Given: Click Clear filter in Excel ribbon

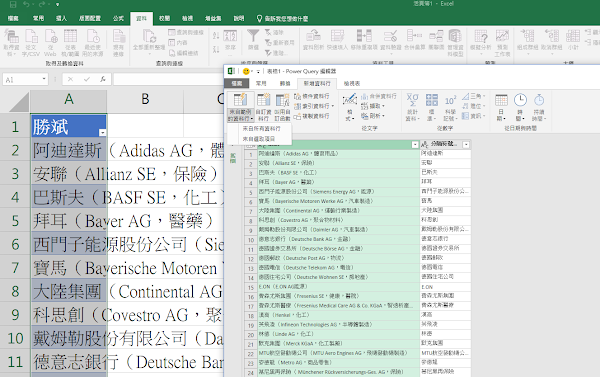Looking at the screenshot, I should [274, 33].
